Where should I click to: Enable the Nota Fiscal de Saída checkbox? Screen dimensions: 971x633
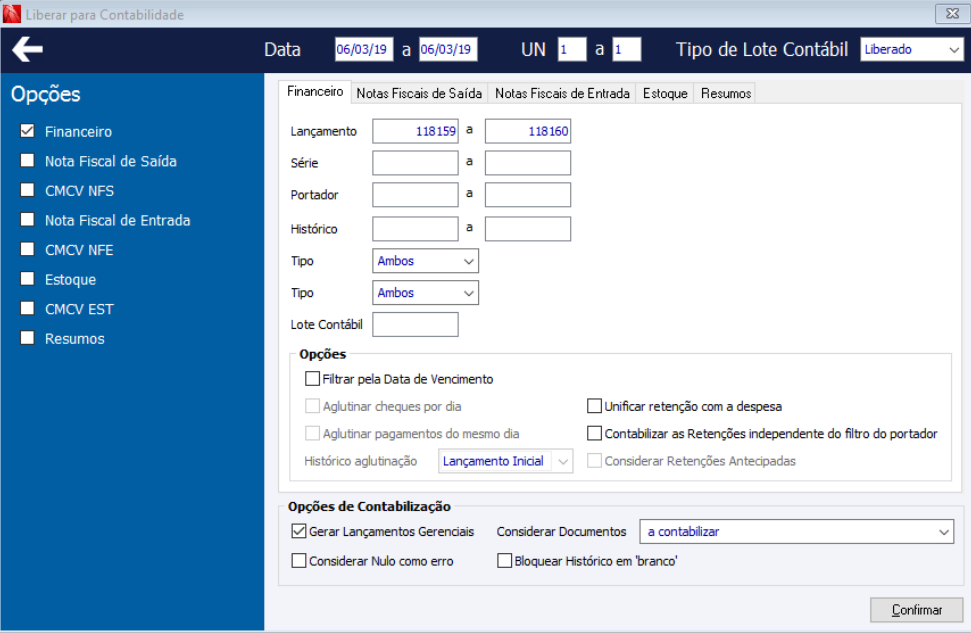[x=27, y=160]
